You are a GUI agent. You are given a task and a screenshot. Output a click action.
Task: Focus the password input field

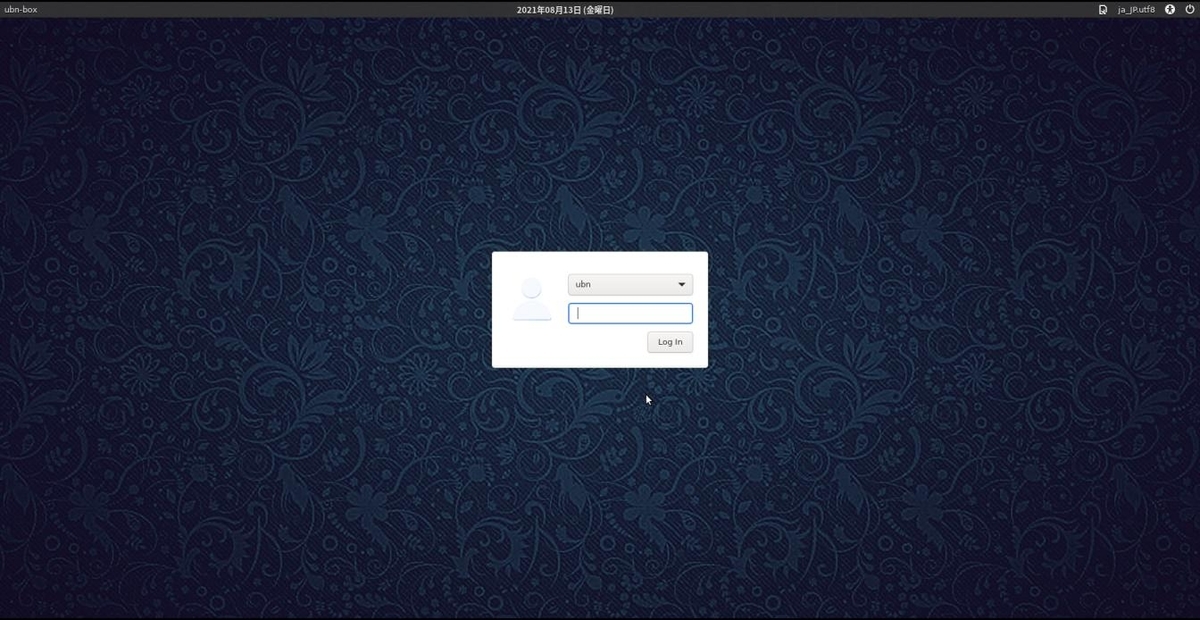[630, 313]
